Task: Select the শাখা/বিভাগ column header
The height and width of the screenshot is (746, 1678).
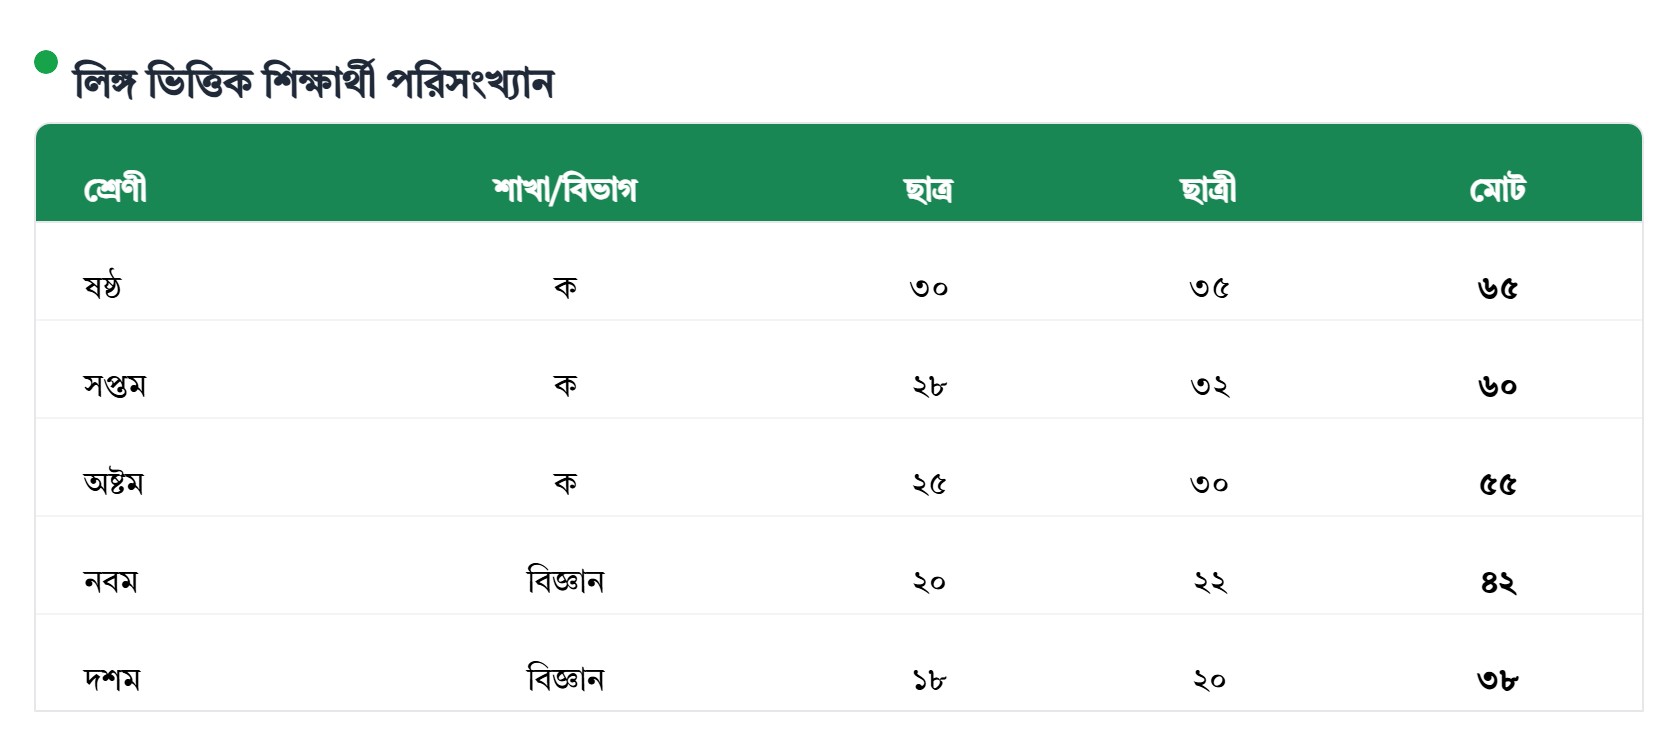Action: coord(565,189)
